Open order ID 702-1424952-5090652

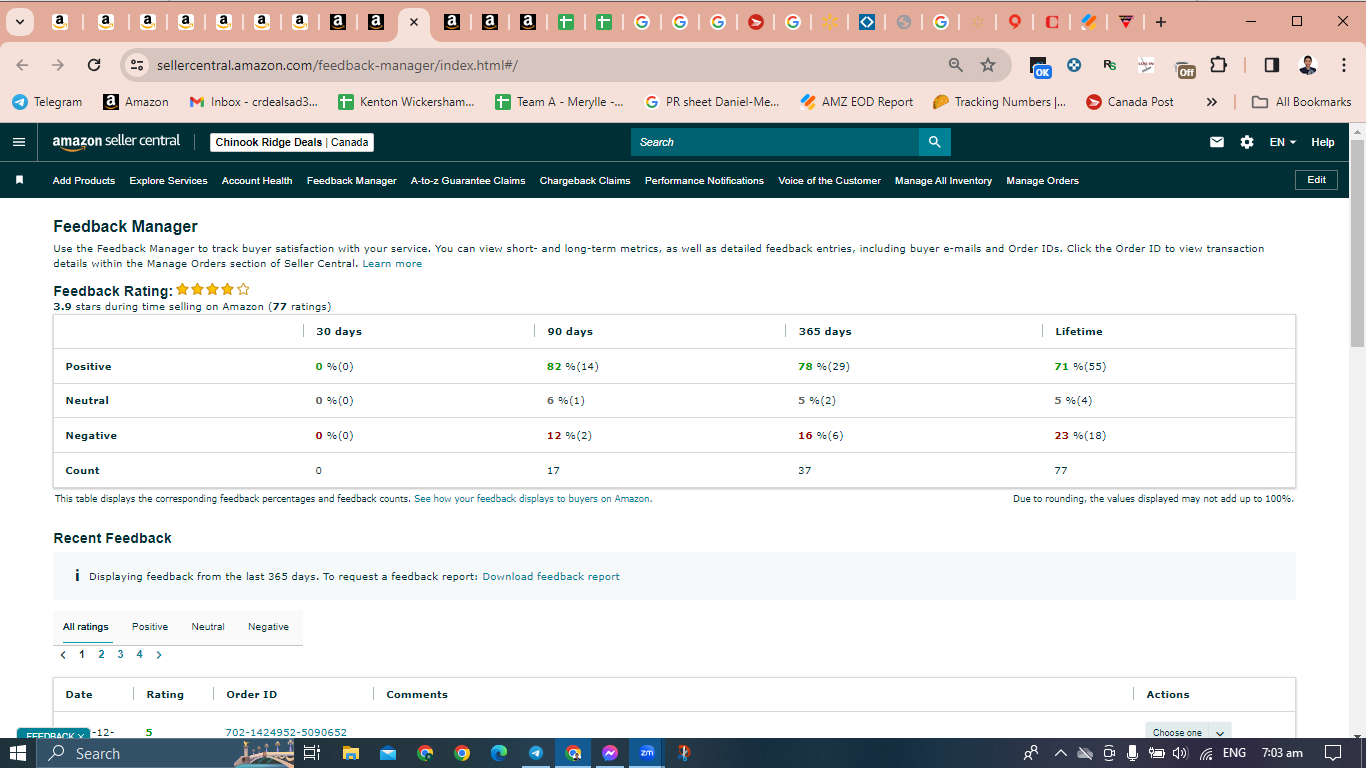point(286,732)
